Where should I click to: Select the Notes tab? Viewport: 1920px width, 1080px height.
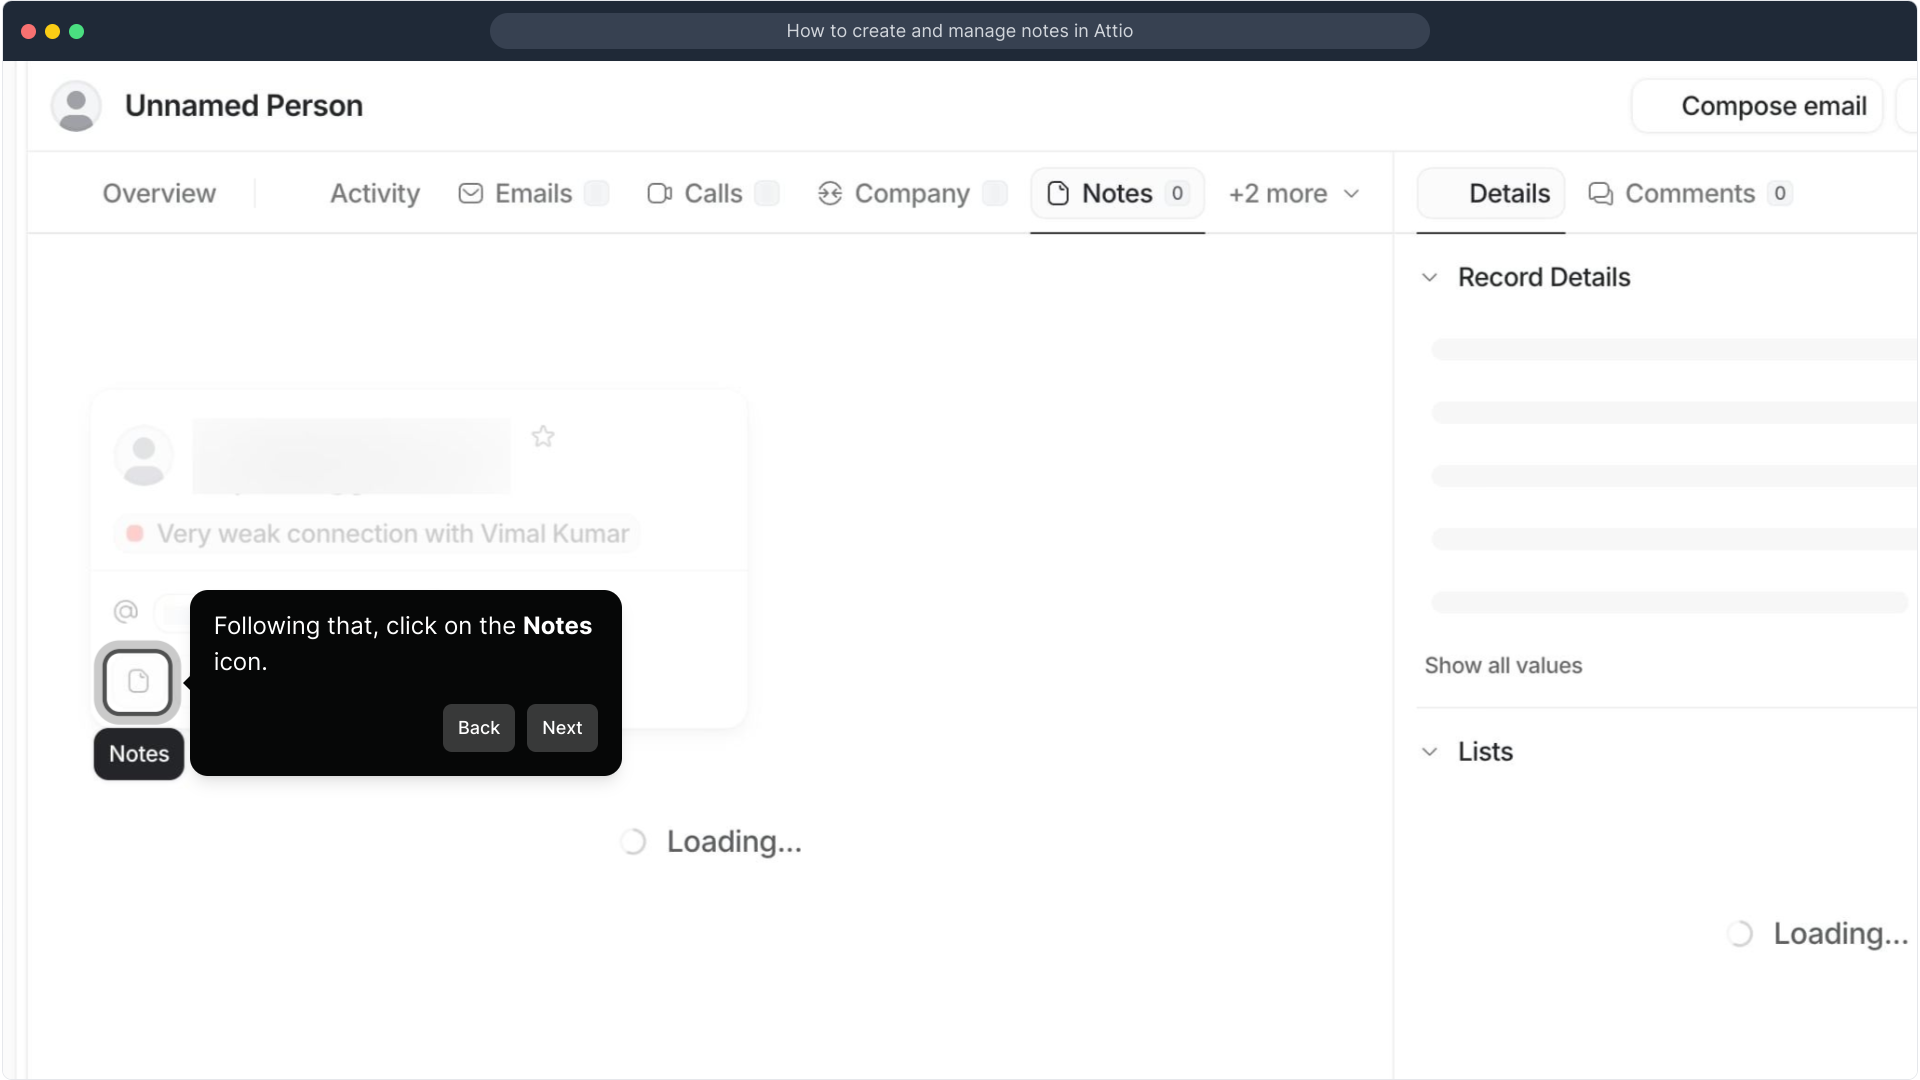coord(1117,193)
